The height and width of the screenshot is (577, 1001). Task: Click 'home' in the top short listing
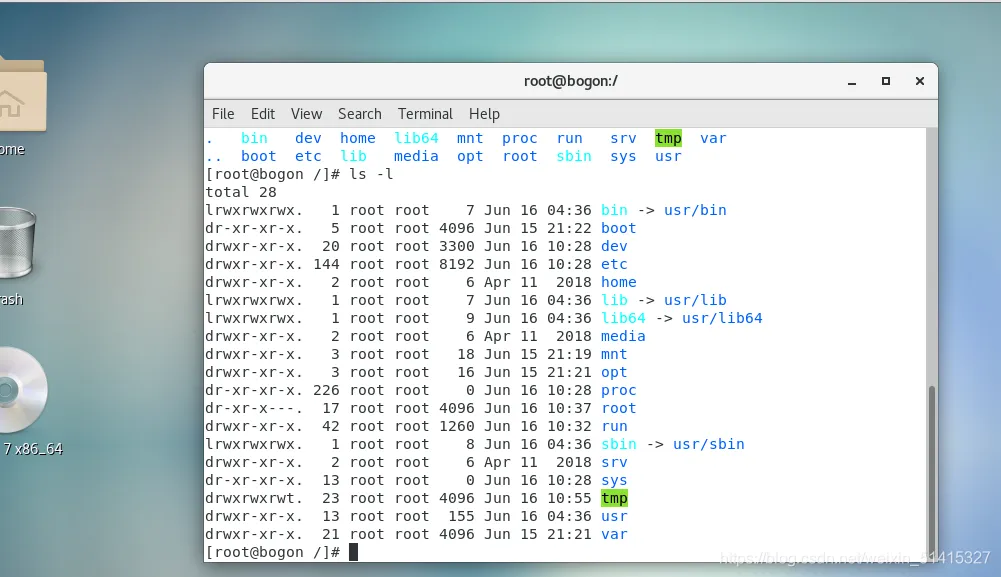click(358, 138)
